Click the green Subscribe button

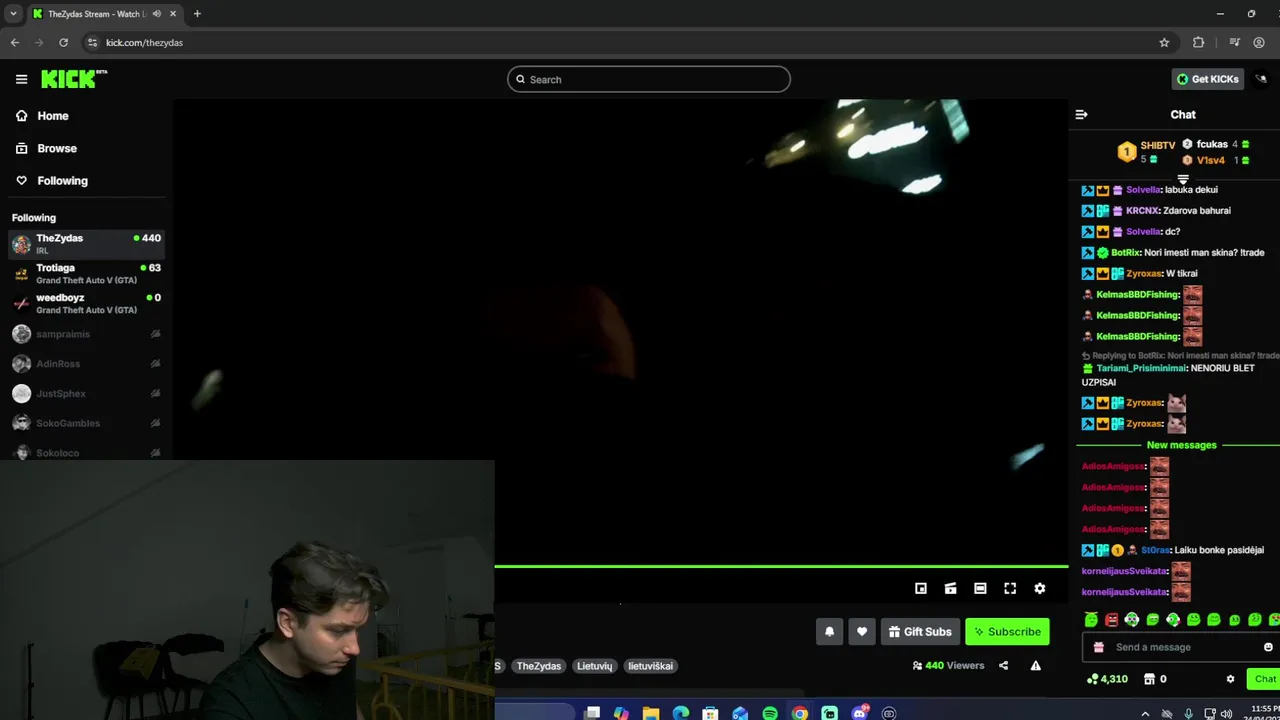(1007, 631)
